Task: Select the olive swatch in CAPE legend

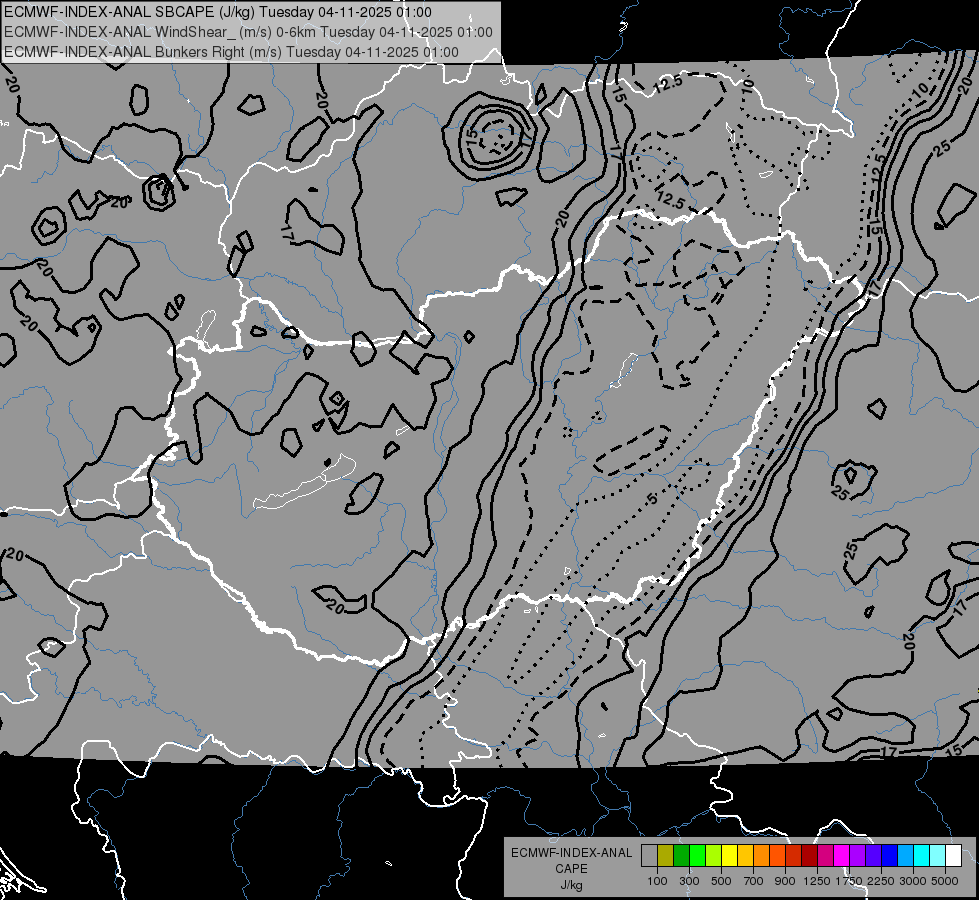Action: click(x=666, y=855)
